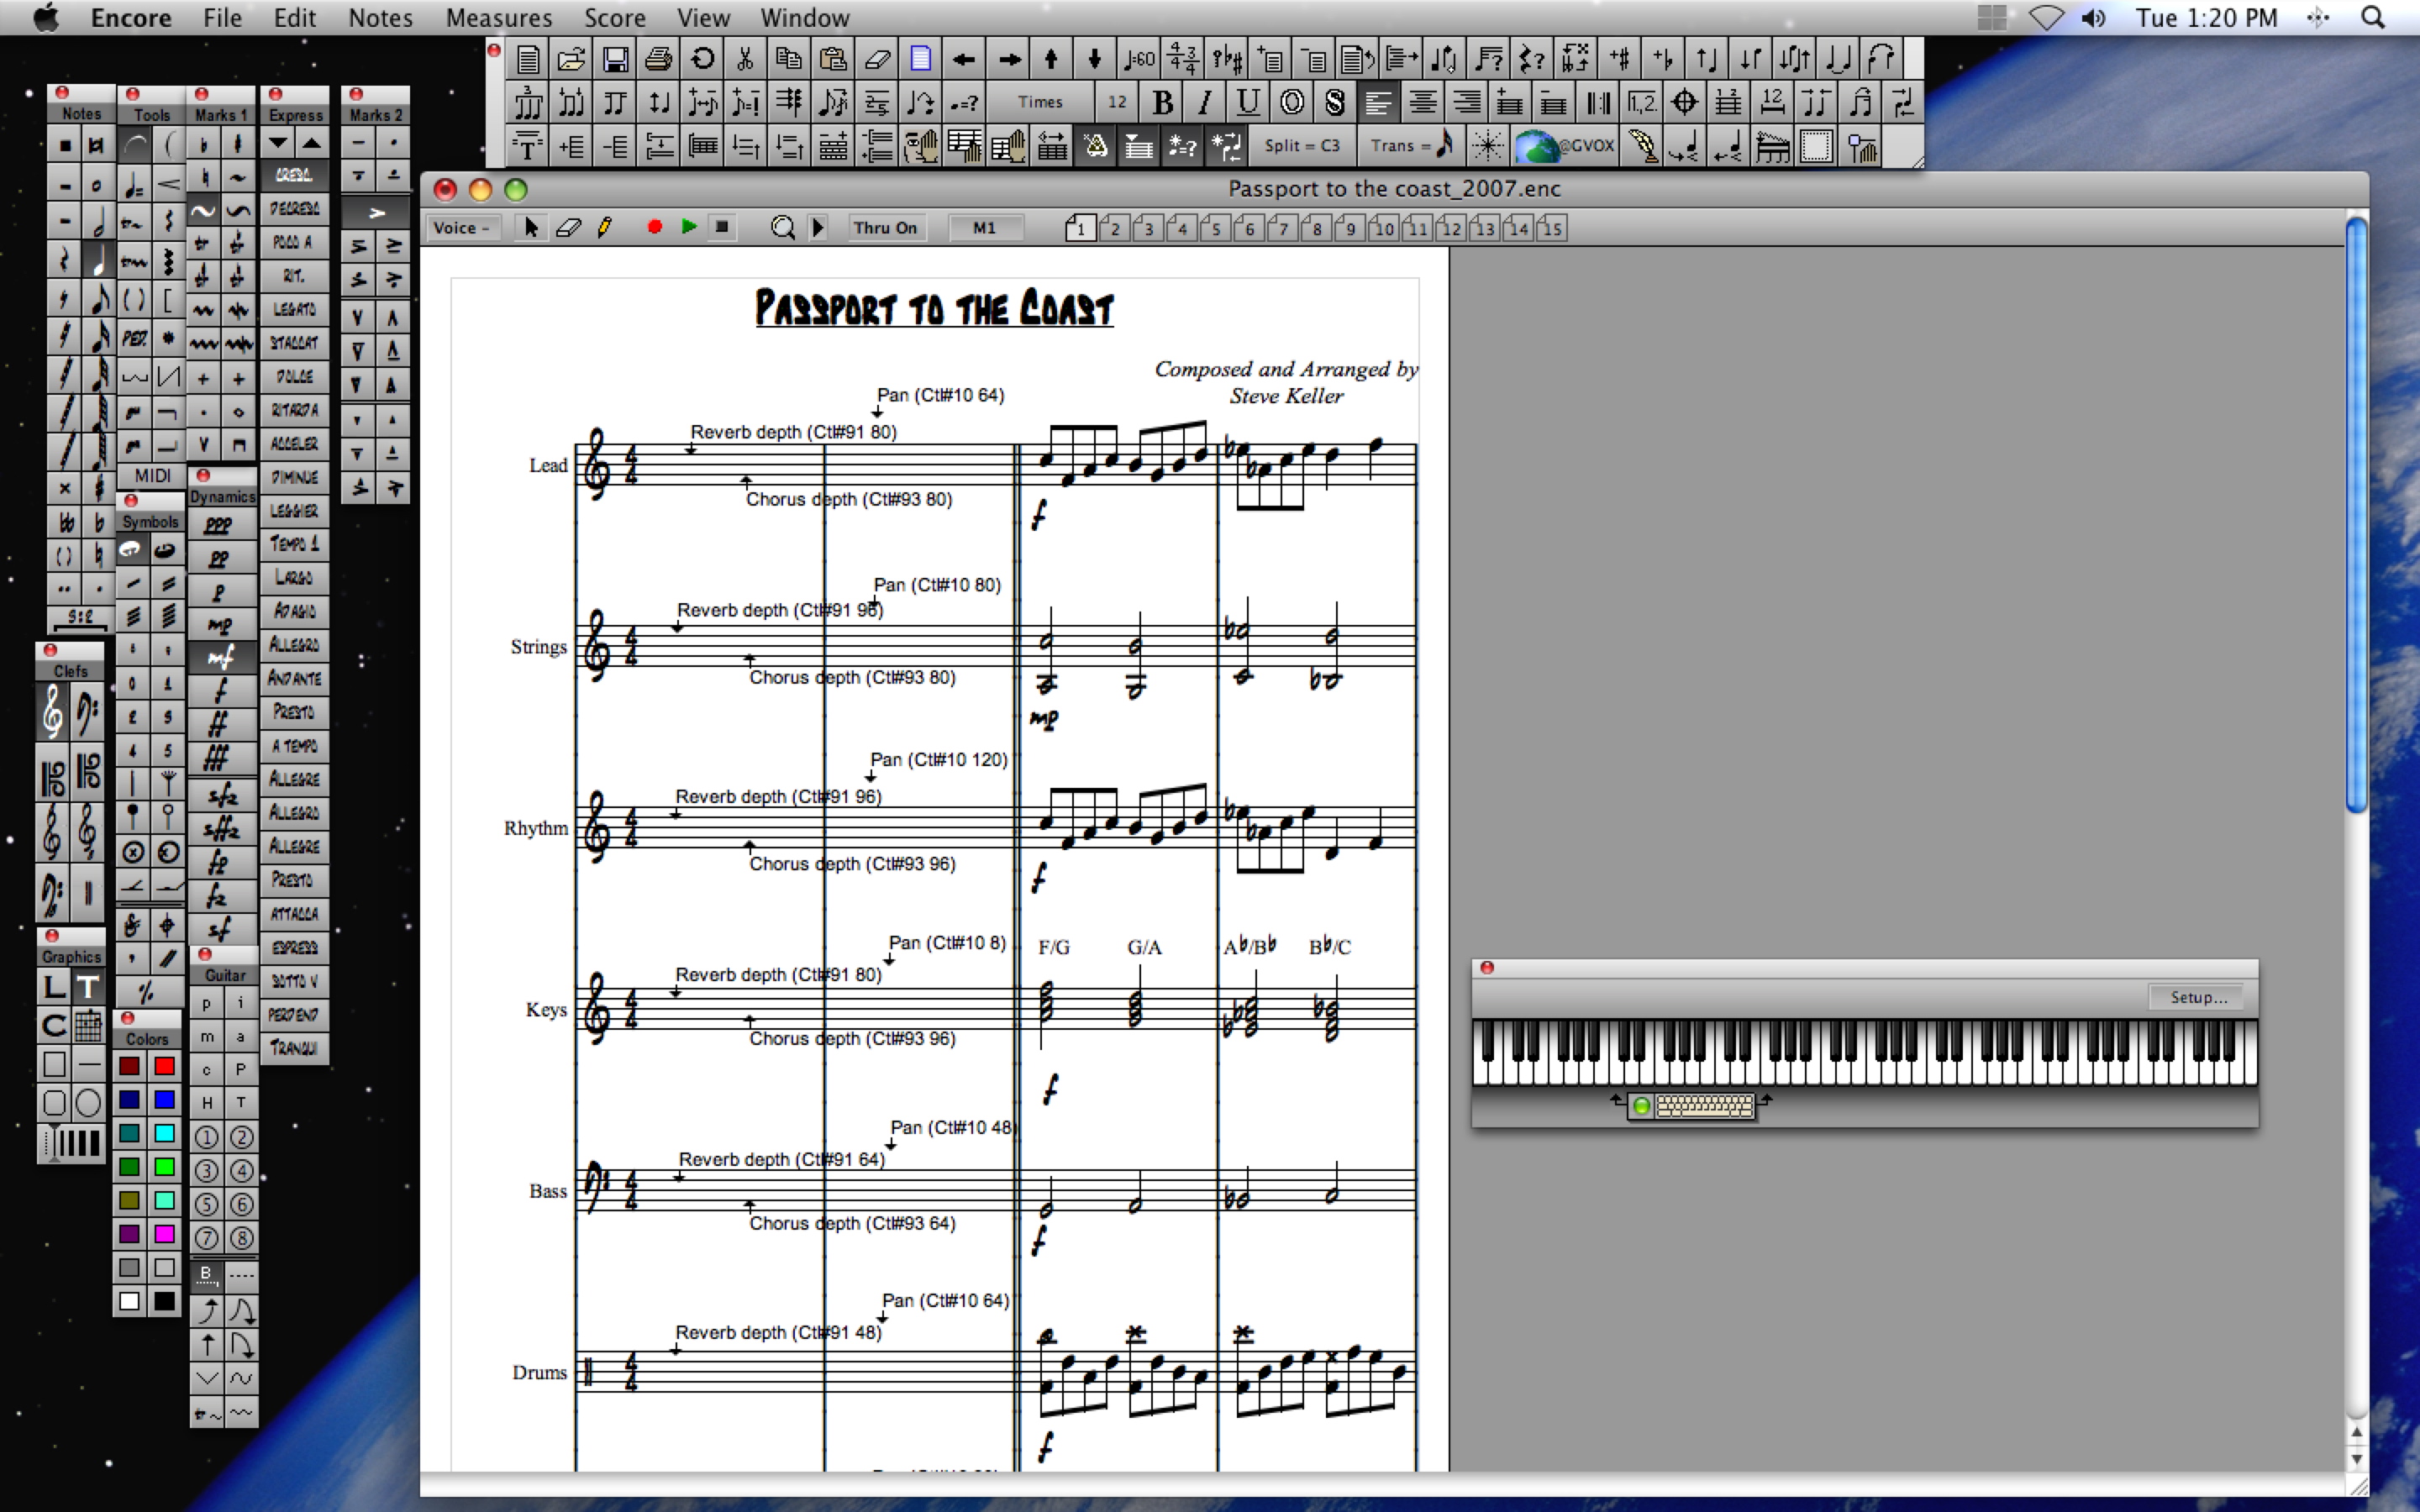Select the eraser tool in Encore

[x=566, y=228]
